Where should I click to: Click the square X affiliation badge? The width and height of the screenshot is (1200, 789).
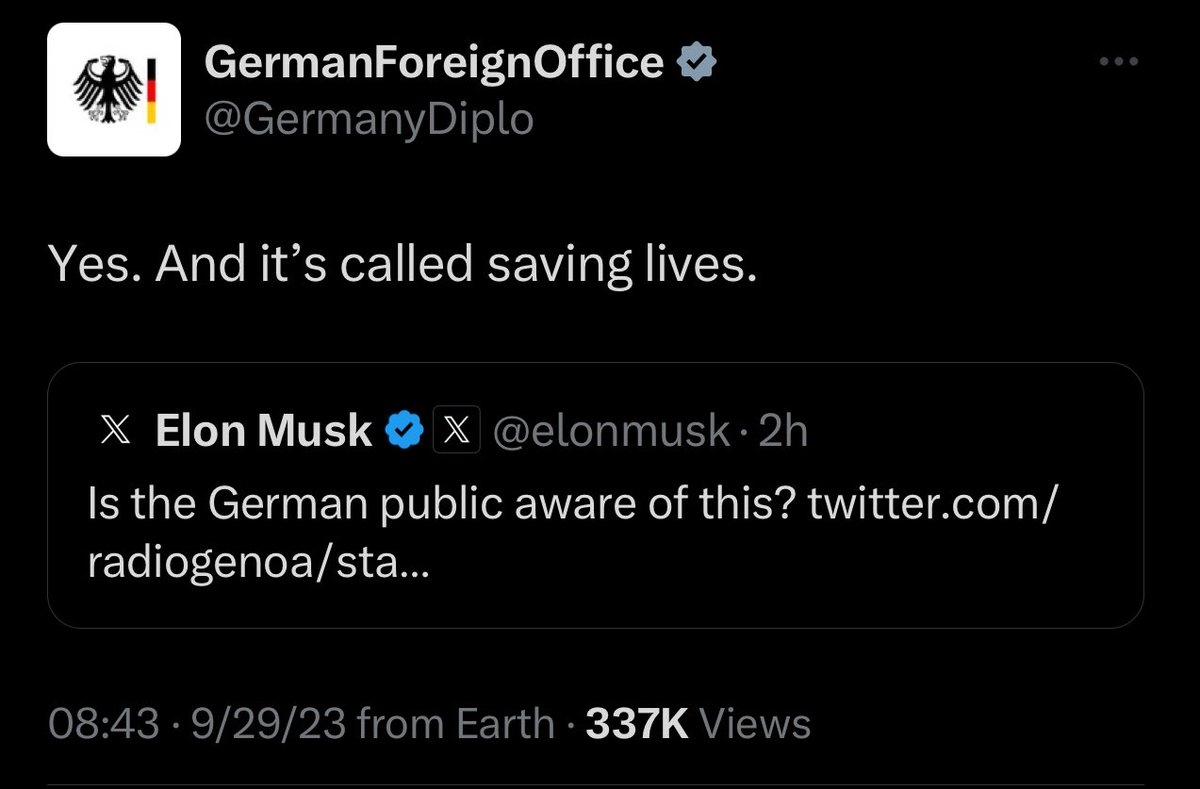(458, 431)
